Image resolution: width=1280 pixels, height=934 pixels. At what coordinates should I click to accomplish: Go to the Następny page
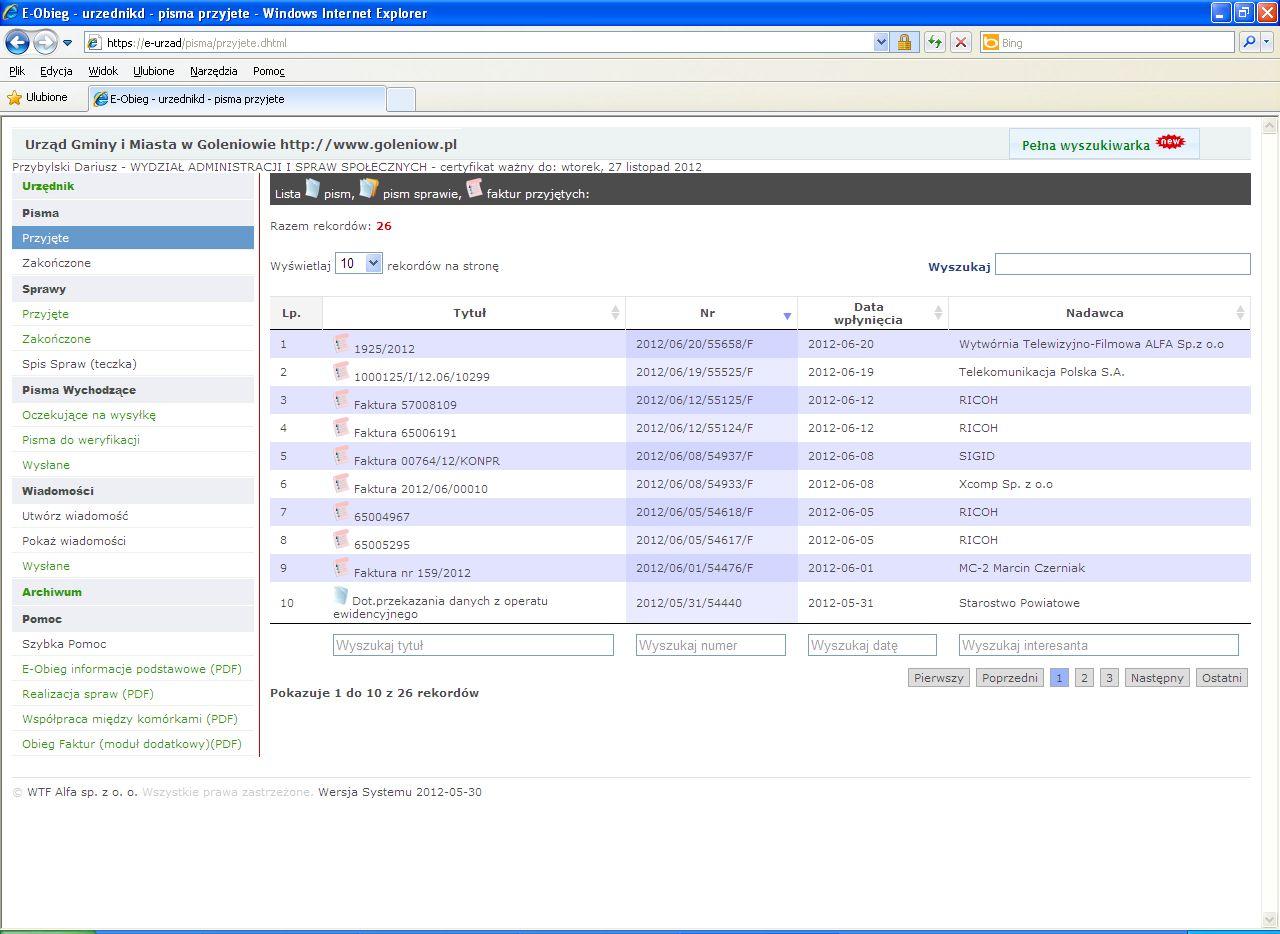(x=1157, y=678)
